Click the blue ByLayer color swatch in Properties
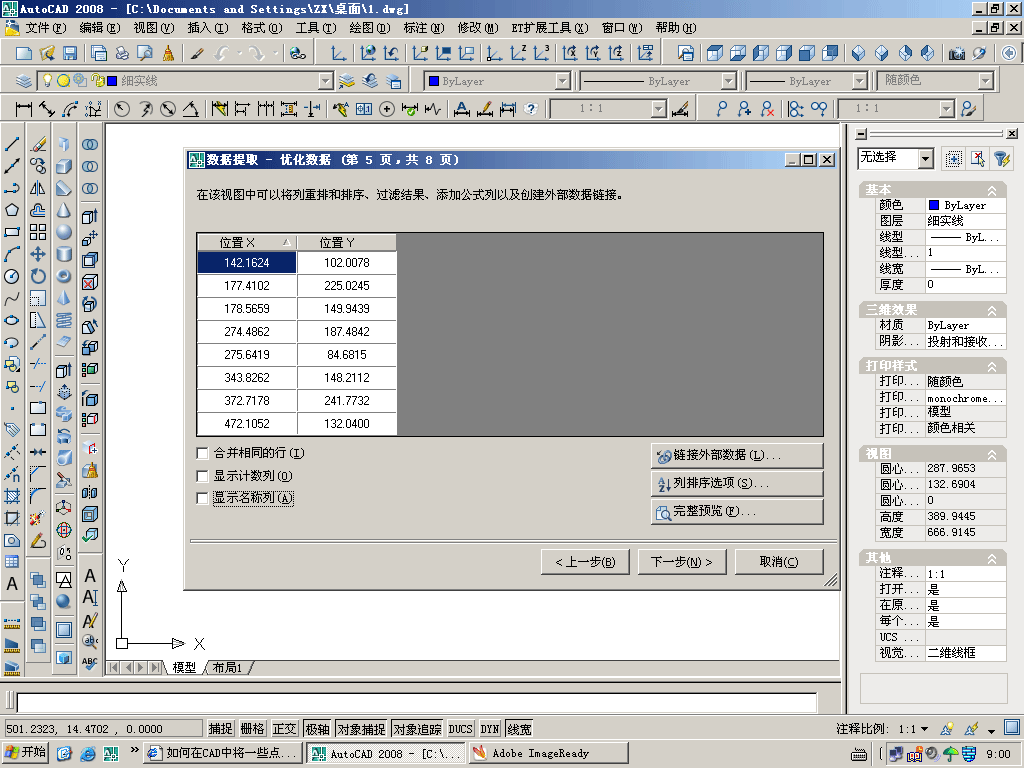Screen dimensions: 1024x768 tap(934, 205)
